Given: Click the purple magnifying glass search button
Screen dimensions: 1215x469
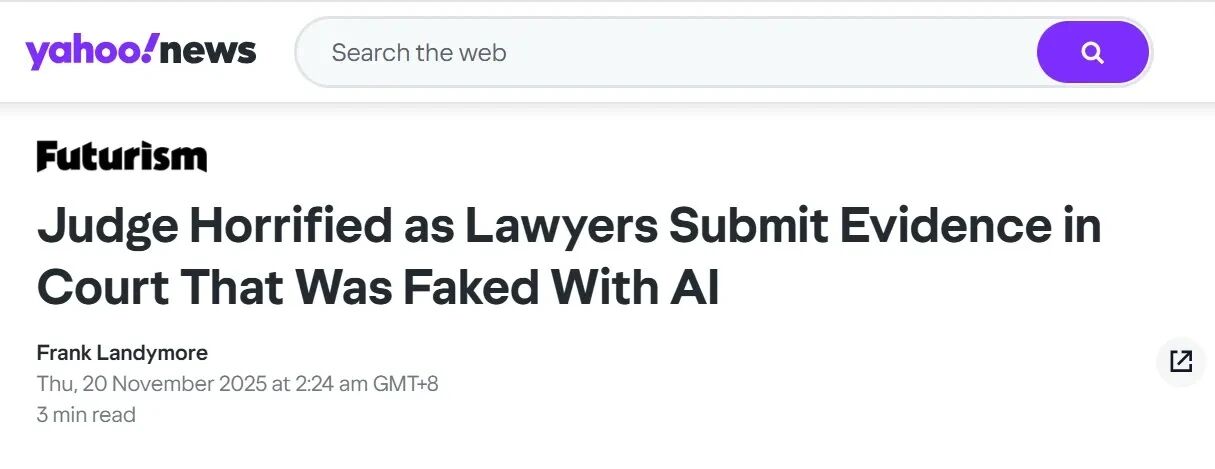Looking at the screenshot, I should (1092, 52).
